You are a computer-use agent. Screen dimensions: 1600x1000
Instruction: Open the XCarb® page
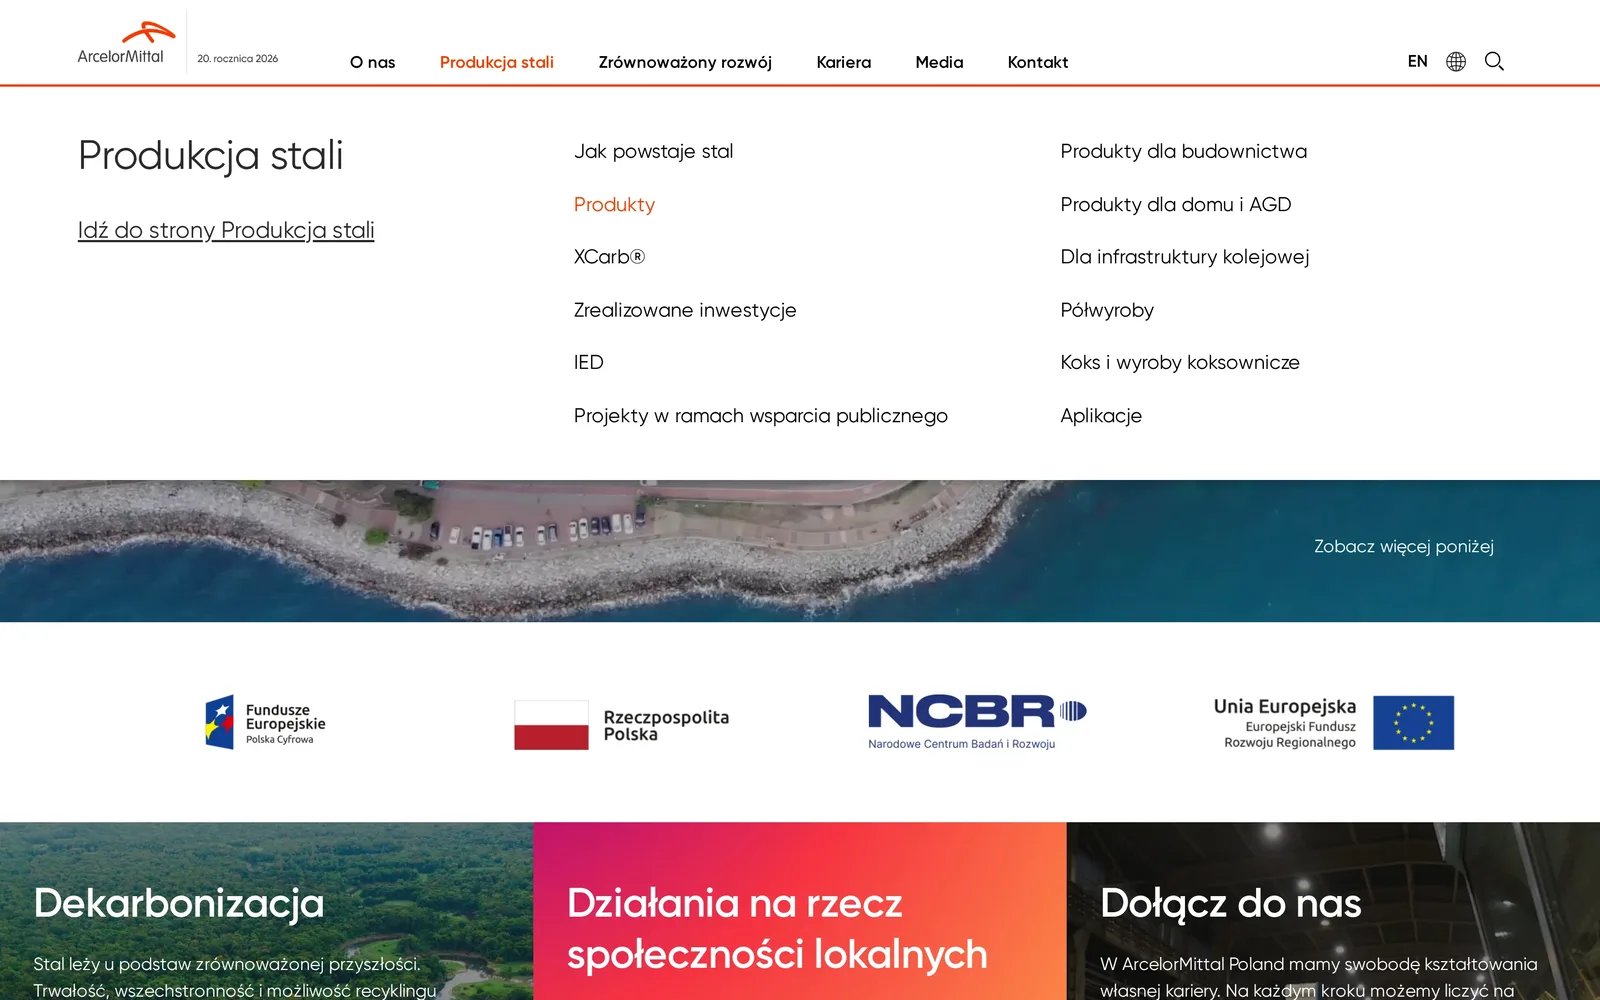point(609,257)
